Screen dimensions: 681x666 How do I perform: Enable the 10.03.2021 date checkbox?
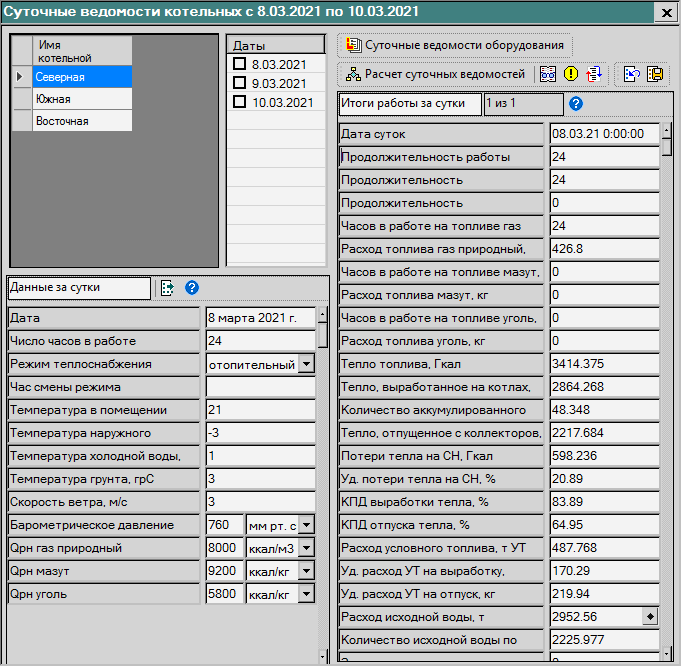click(239, 102)
